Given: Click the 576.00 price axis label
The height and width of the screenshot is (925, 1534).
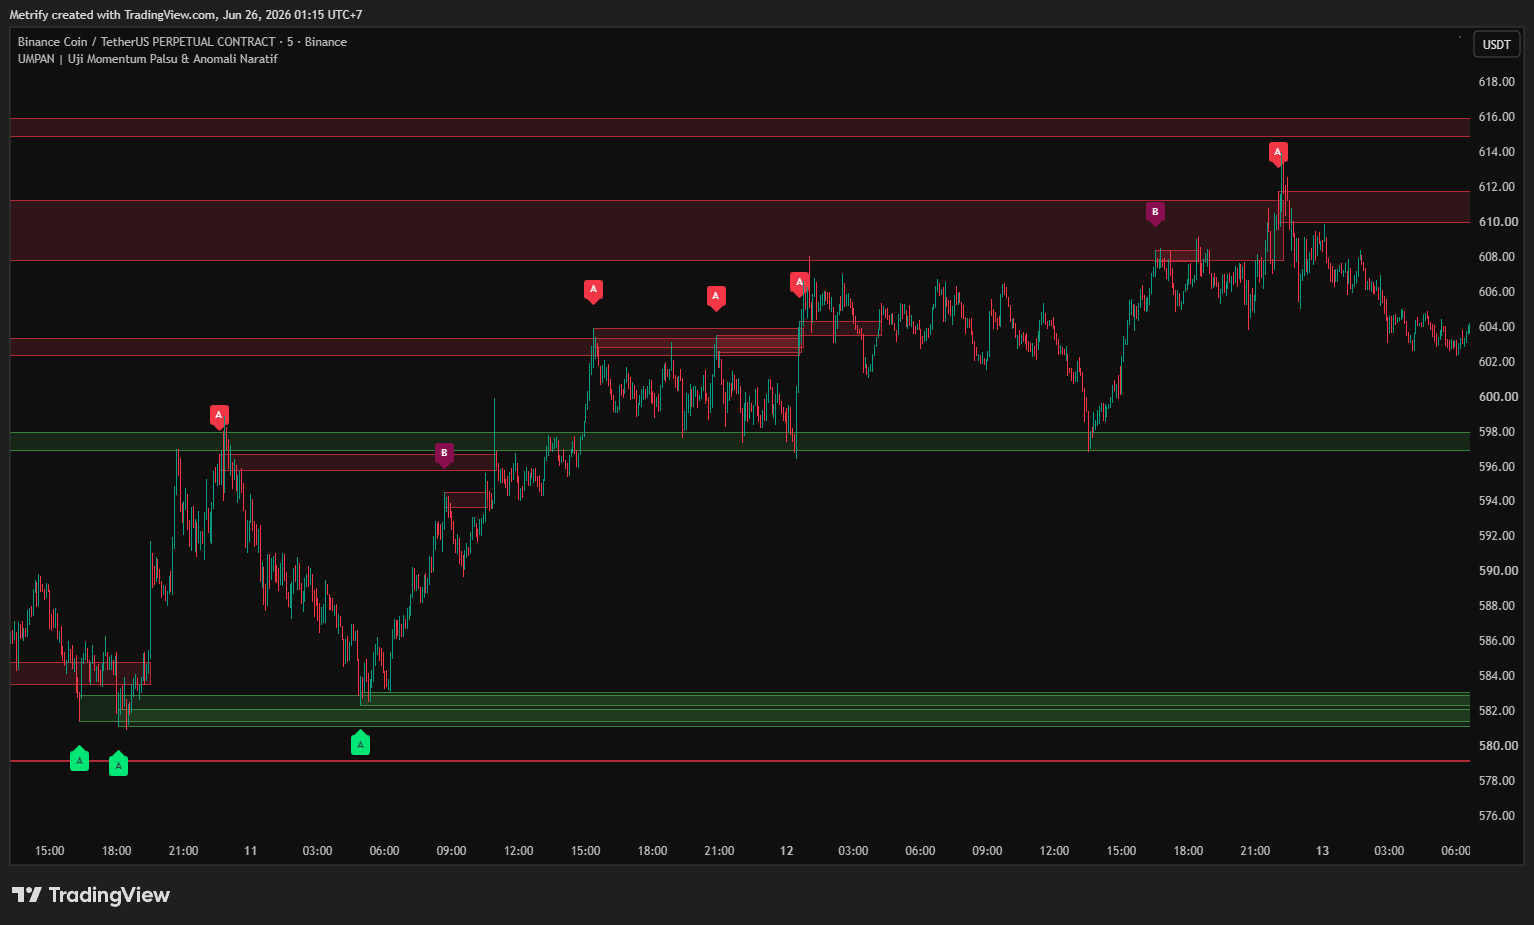Looking at the screenshot, I should coord(1497,816).
